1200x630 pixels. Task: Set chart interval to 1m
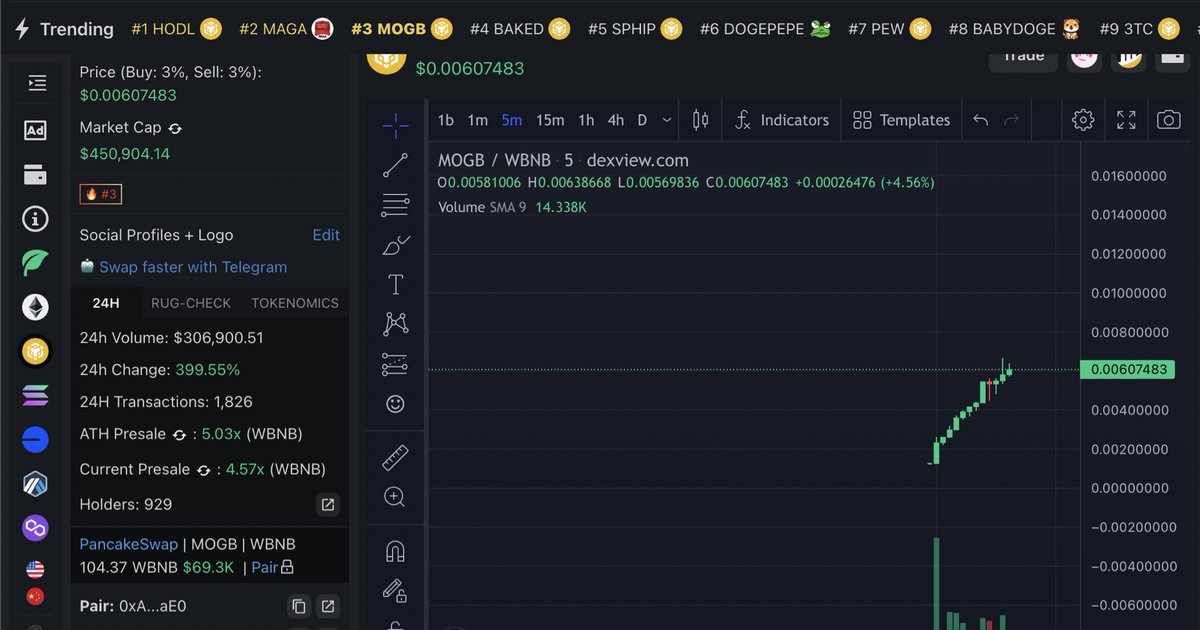point(478,120)
